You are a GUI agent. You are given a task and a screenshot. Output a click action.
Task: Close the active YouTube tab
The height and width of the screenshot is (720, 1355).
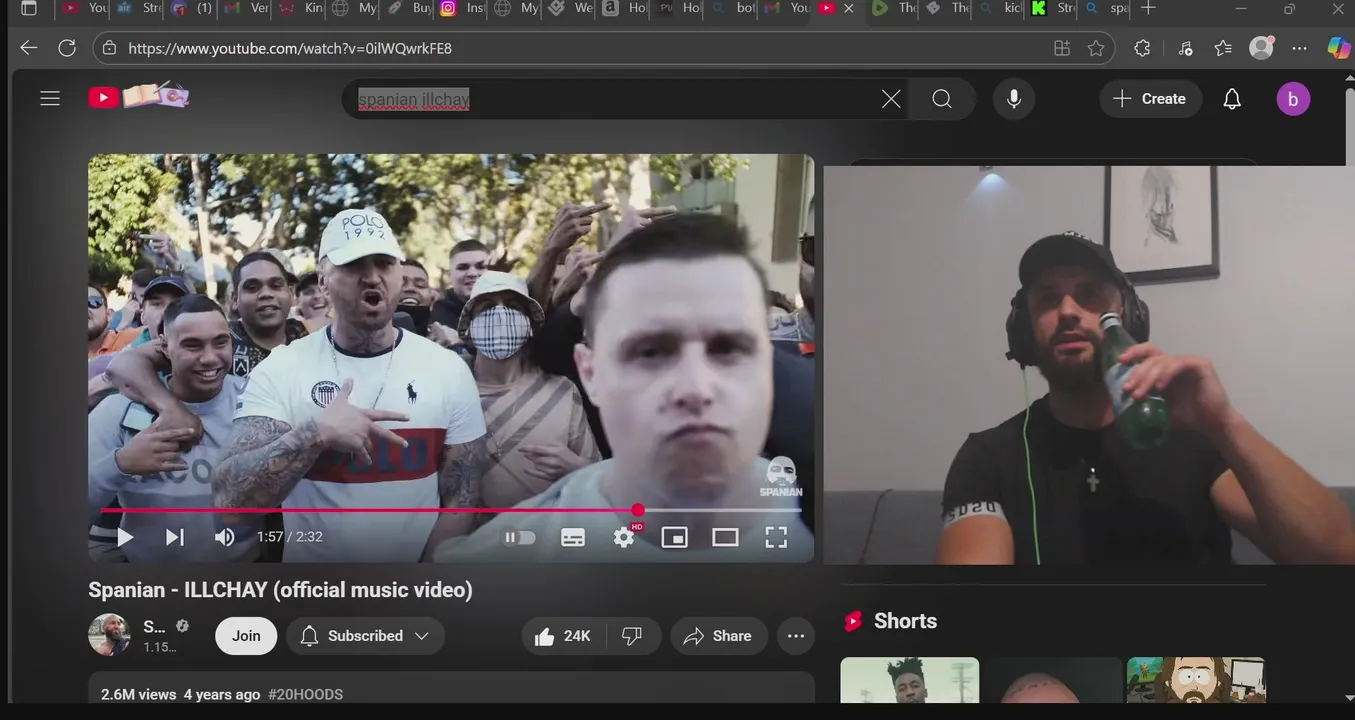click(849, 8)
